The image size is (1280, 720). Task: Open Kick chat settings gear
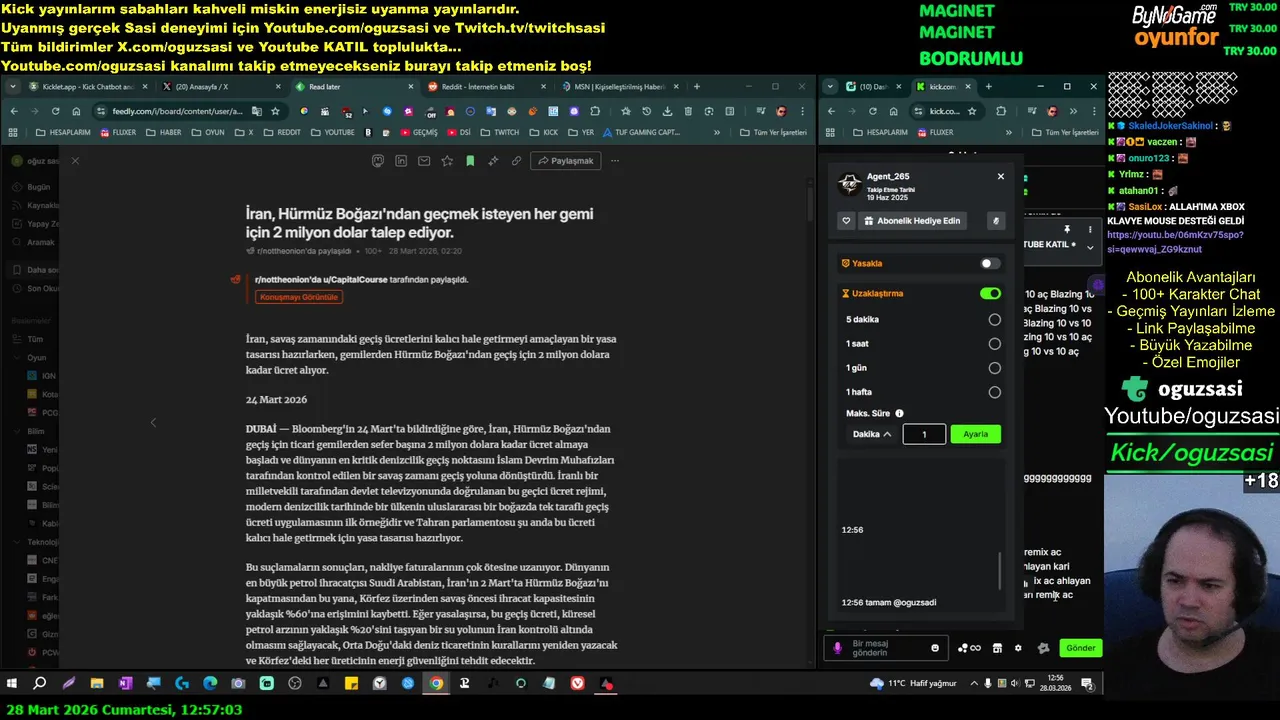[1018, 648]
